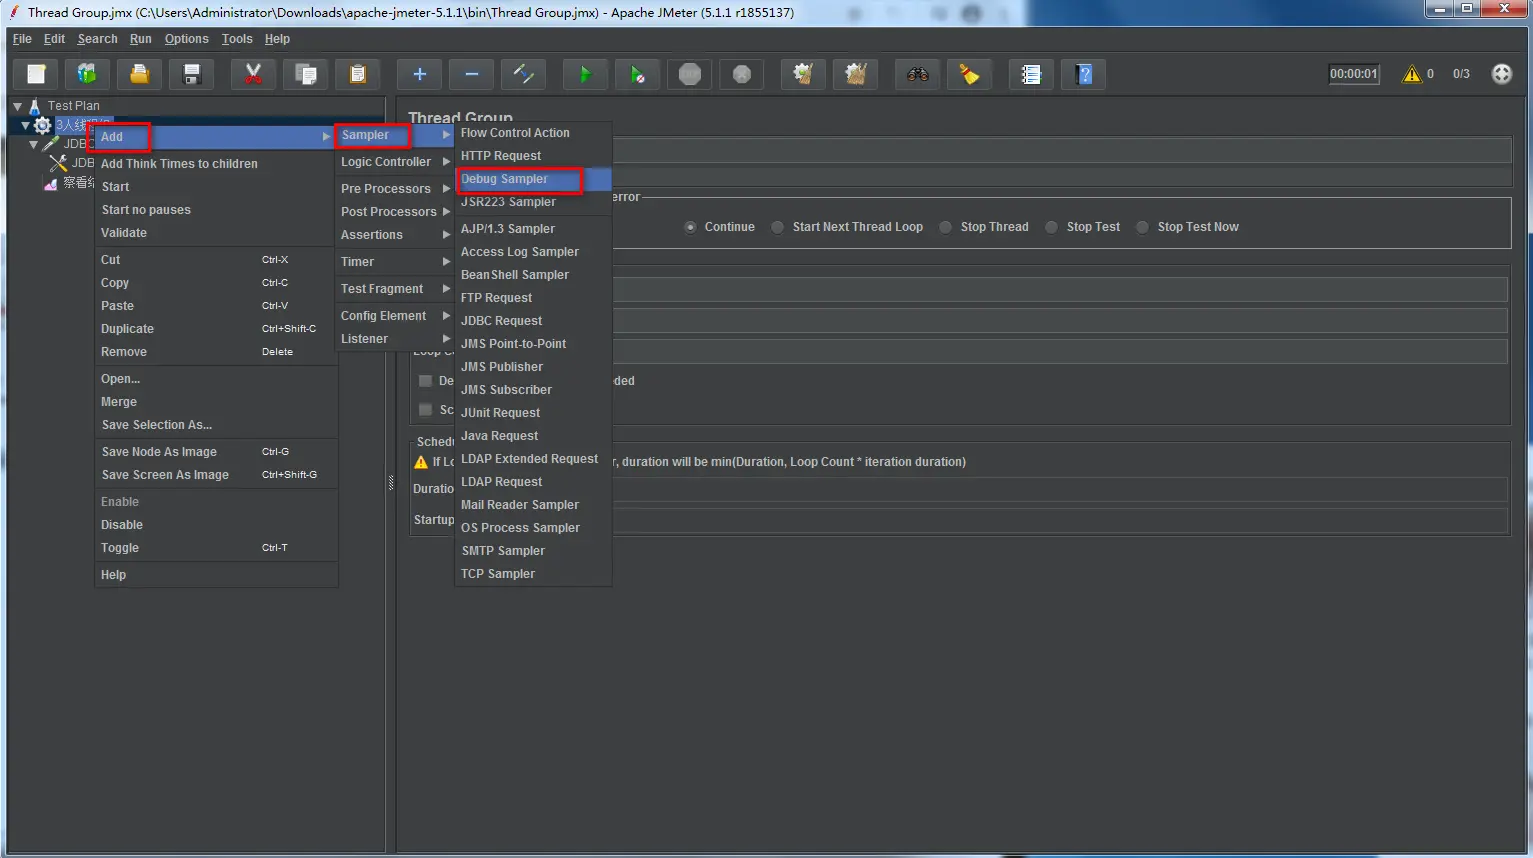Click the Clear All results icon
This screenshot has height=858, width=1533.
tap(855, 74)
